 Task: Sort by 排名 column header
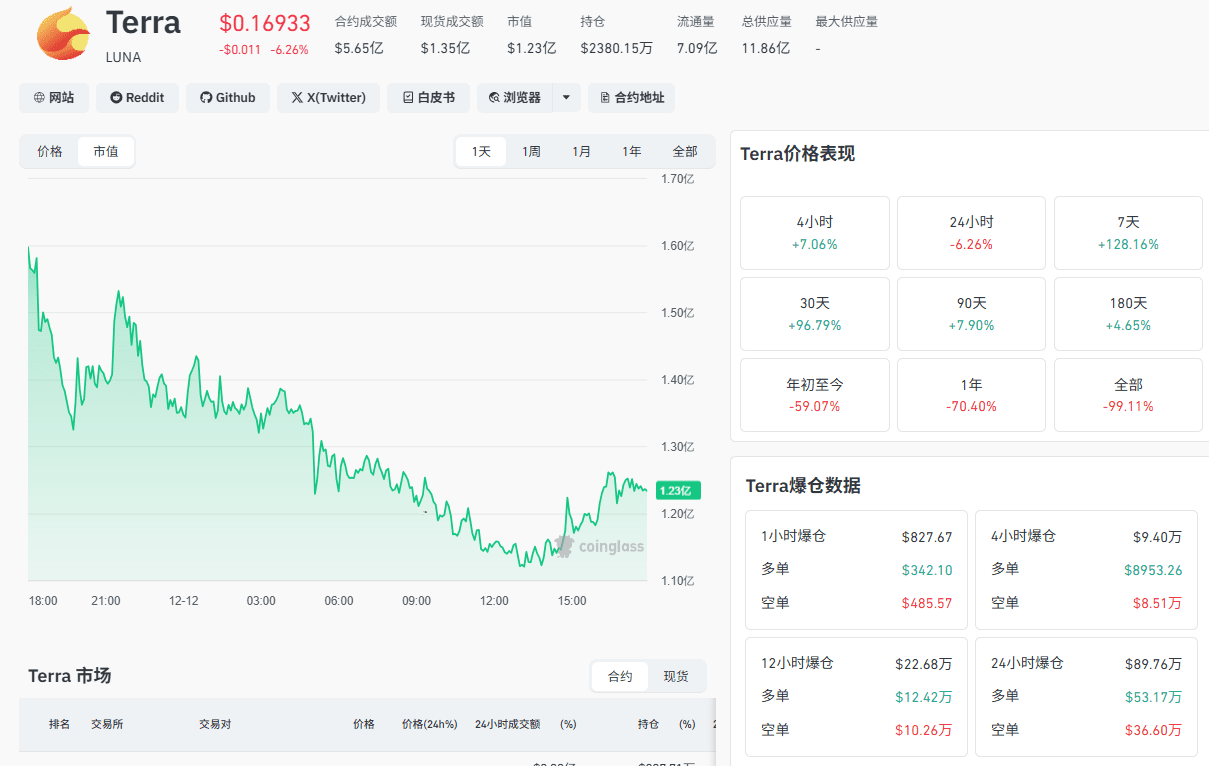(x=60, y=724)
